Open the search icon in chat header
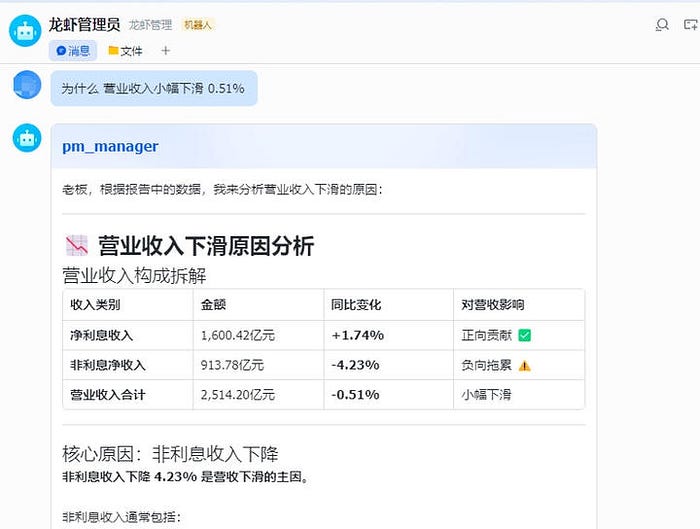The image size is (700, 529). 662,25
